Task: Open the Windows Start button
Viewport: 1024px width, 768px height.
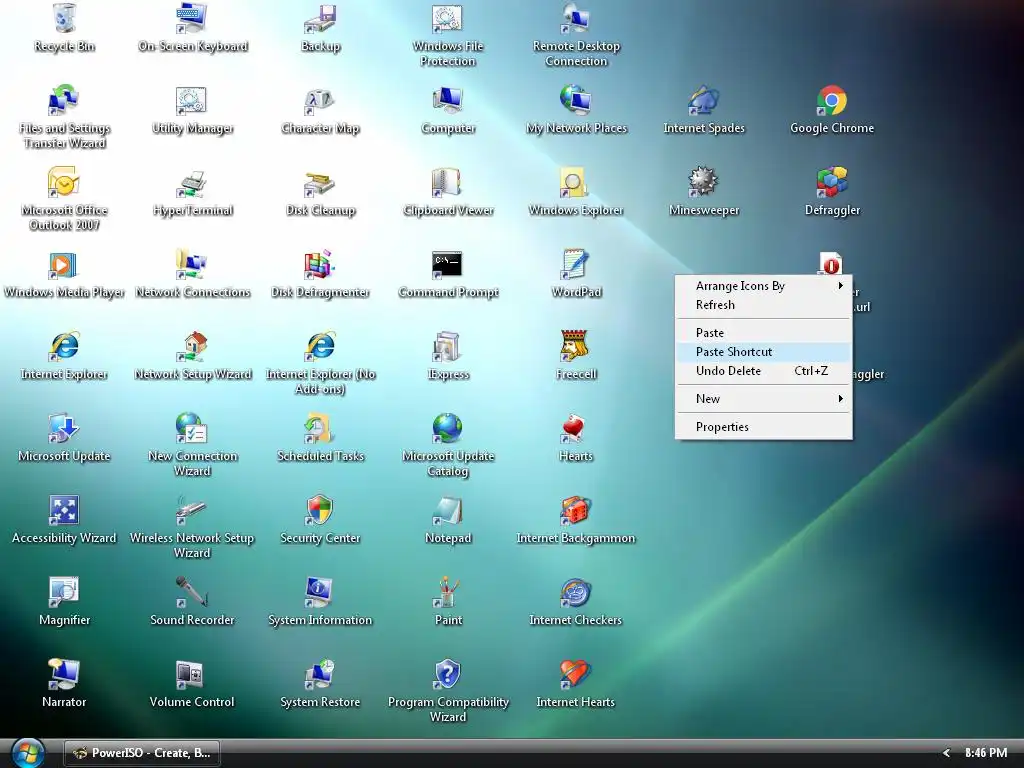Action: coord(27,753)
